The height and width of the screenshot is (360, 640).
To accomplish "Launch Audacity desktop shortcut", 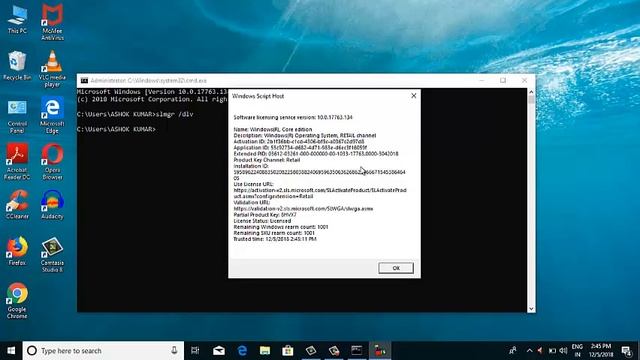I will point(52,205).
